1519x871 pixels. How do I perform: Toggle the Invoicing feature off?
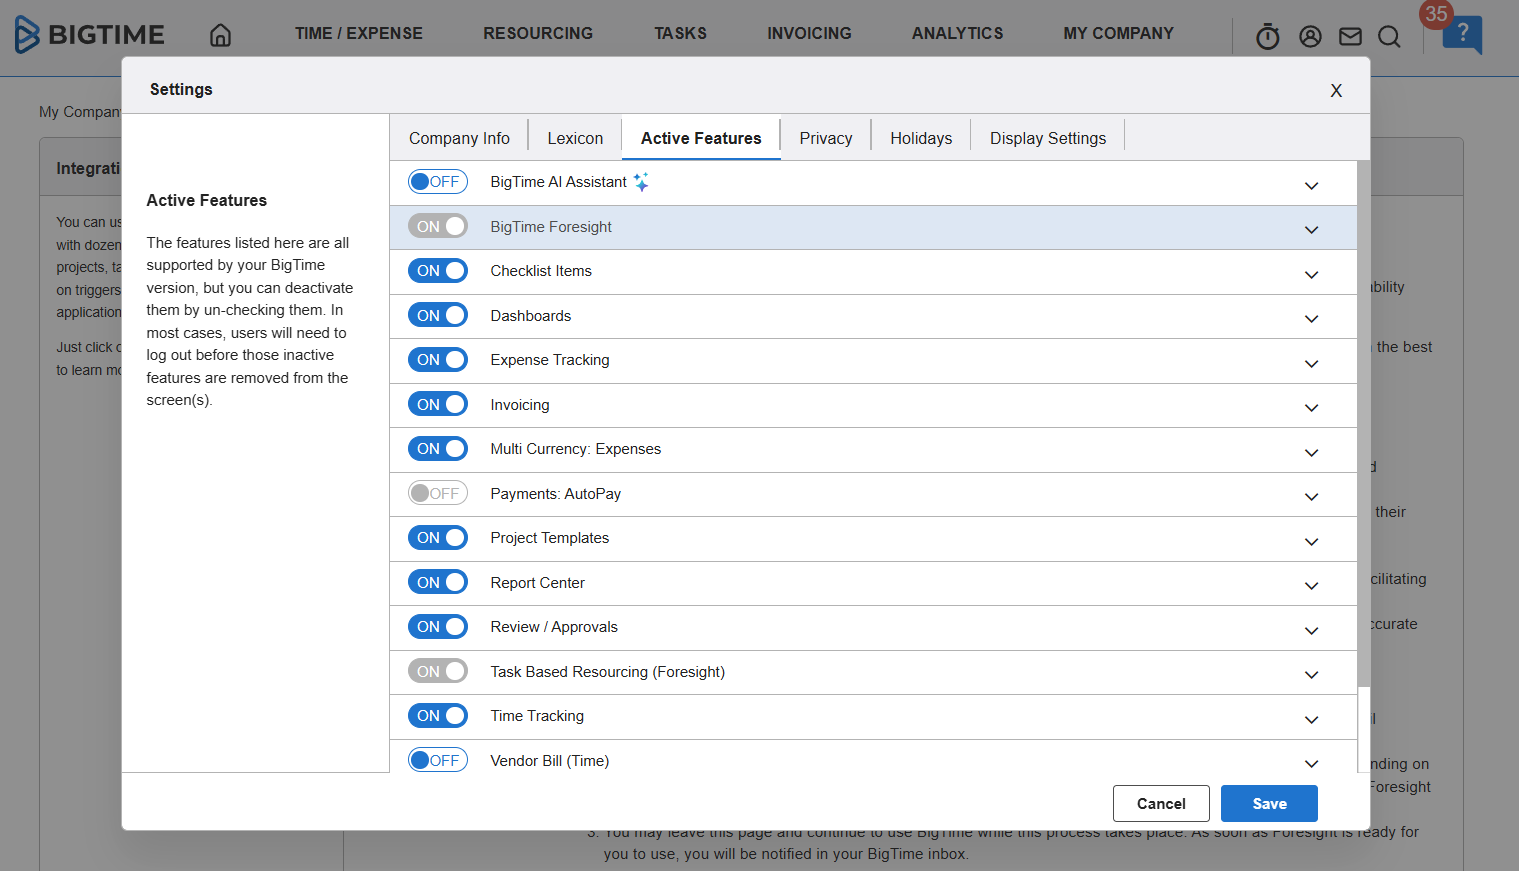click(438, 404)
